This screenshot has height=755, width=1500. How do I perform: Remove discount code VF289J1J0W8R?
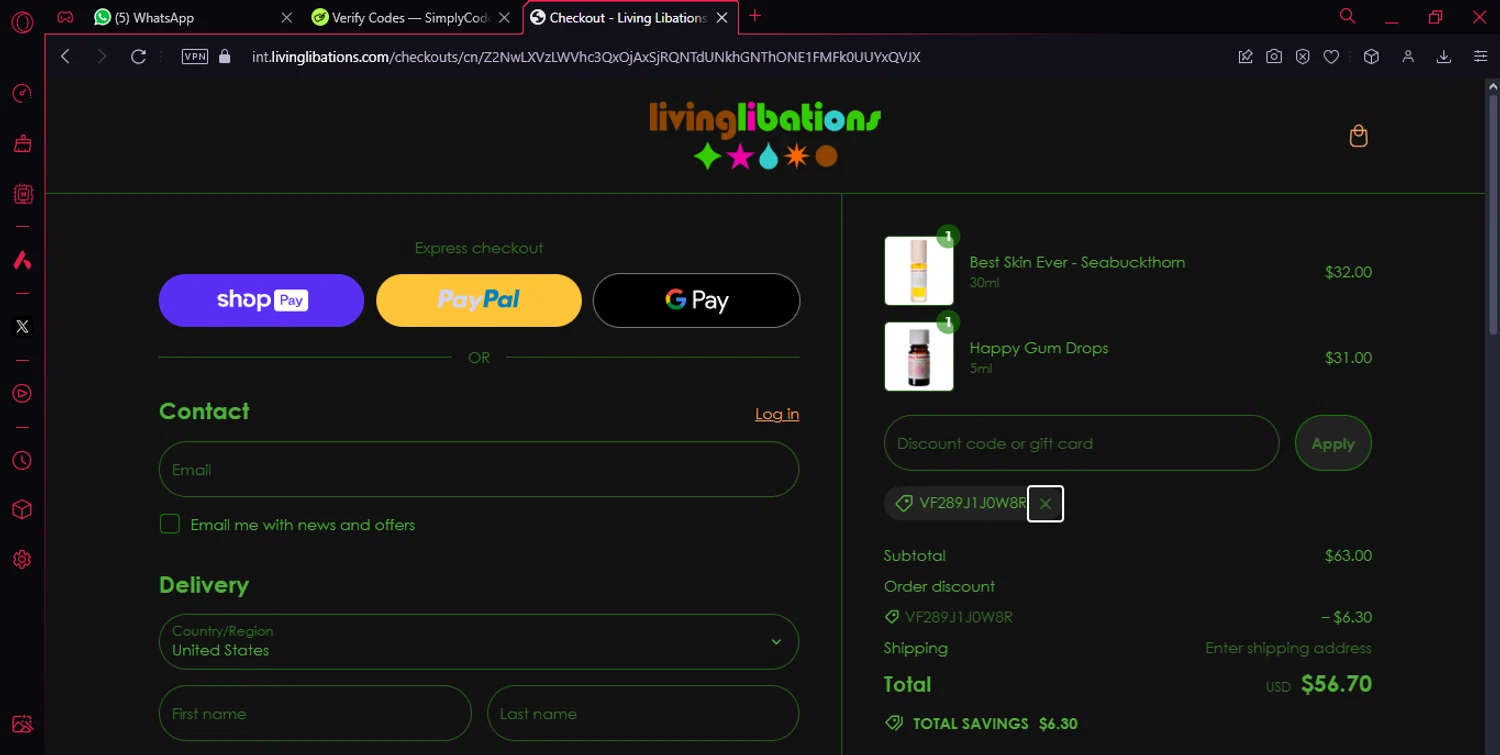1045,504
